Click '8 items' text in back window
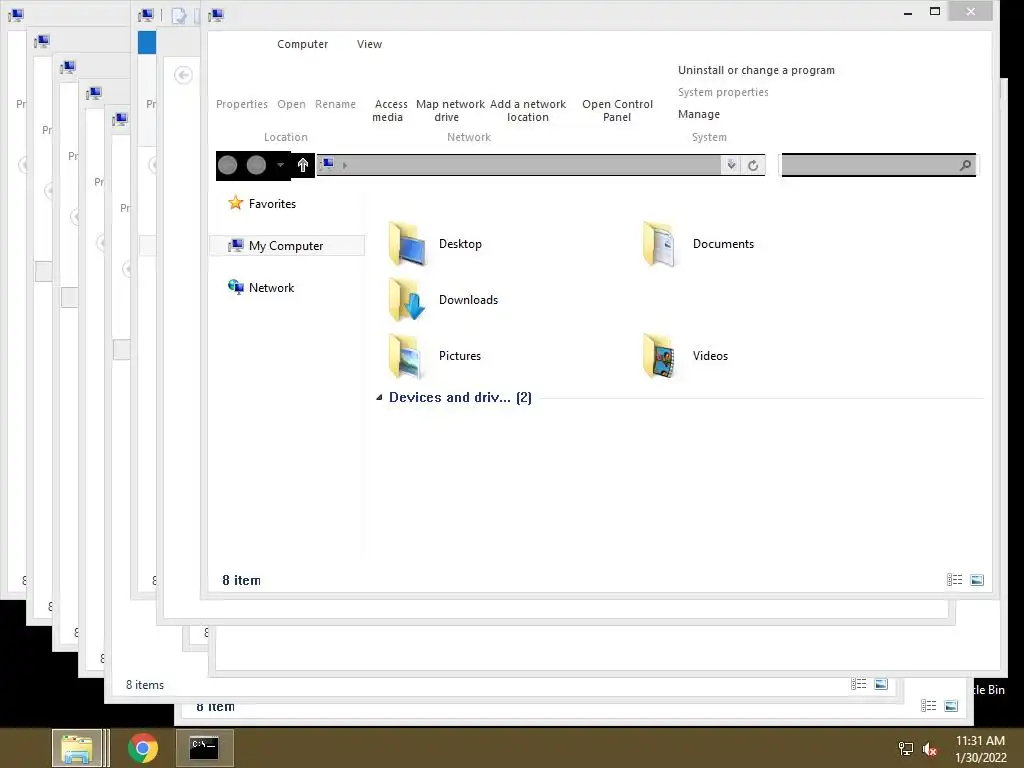The height and width of the screenshot is (768, 1024). pos(145,684)
